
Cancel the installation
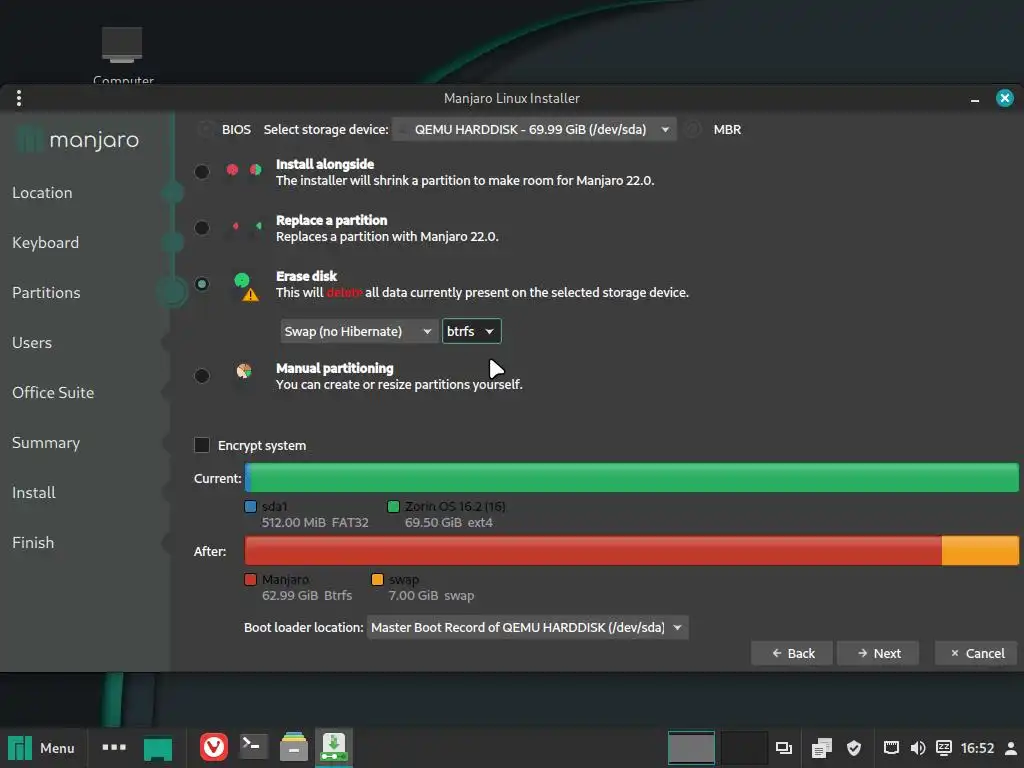click(x=976, y=653)
